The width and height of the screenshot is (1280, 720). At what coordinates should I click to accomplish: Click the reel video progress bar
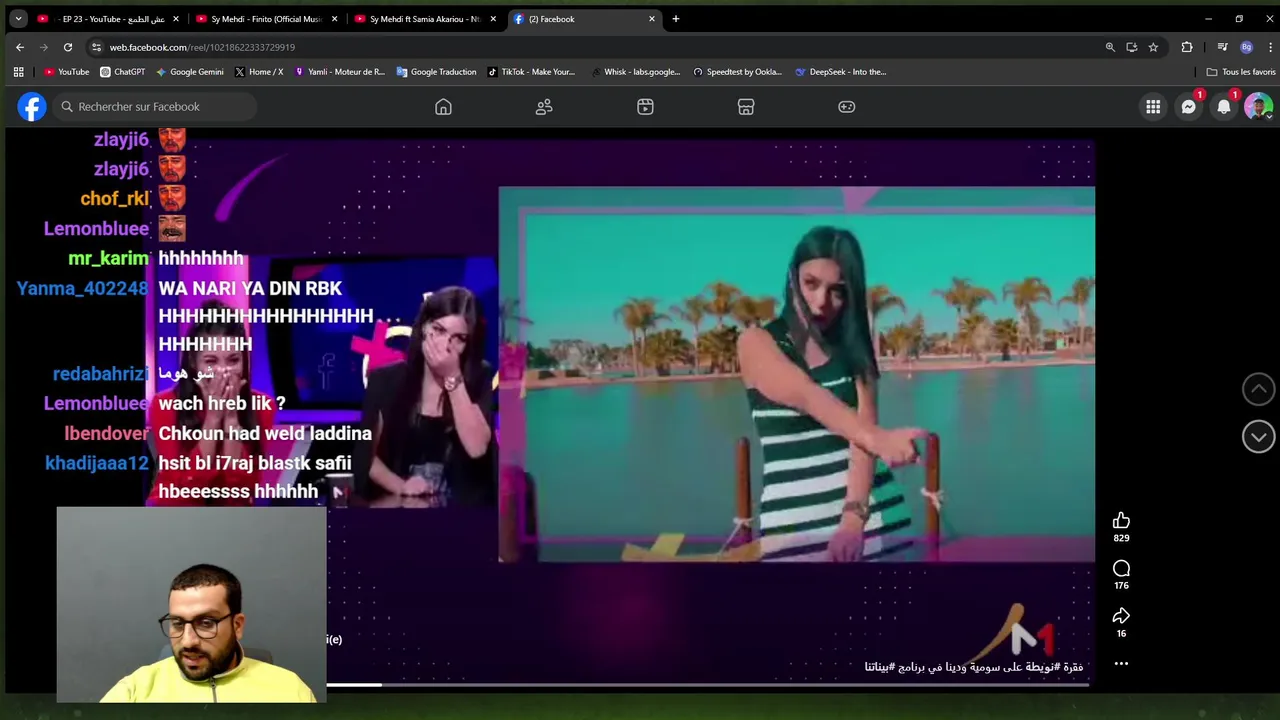click(708, 685)
